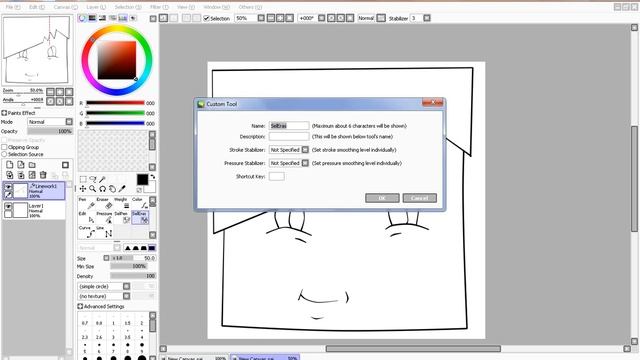Toggle the color wheel panel icon
The image size is (640, 360).
[82, 18]
